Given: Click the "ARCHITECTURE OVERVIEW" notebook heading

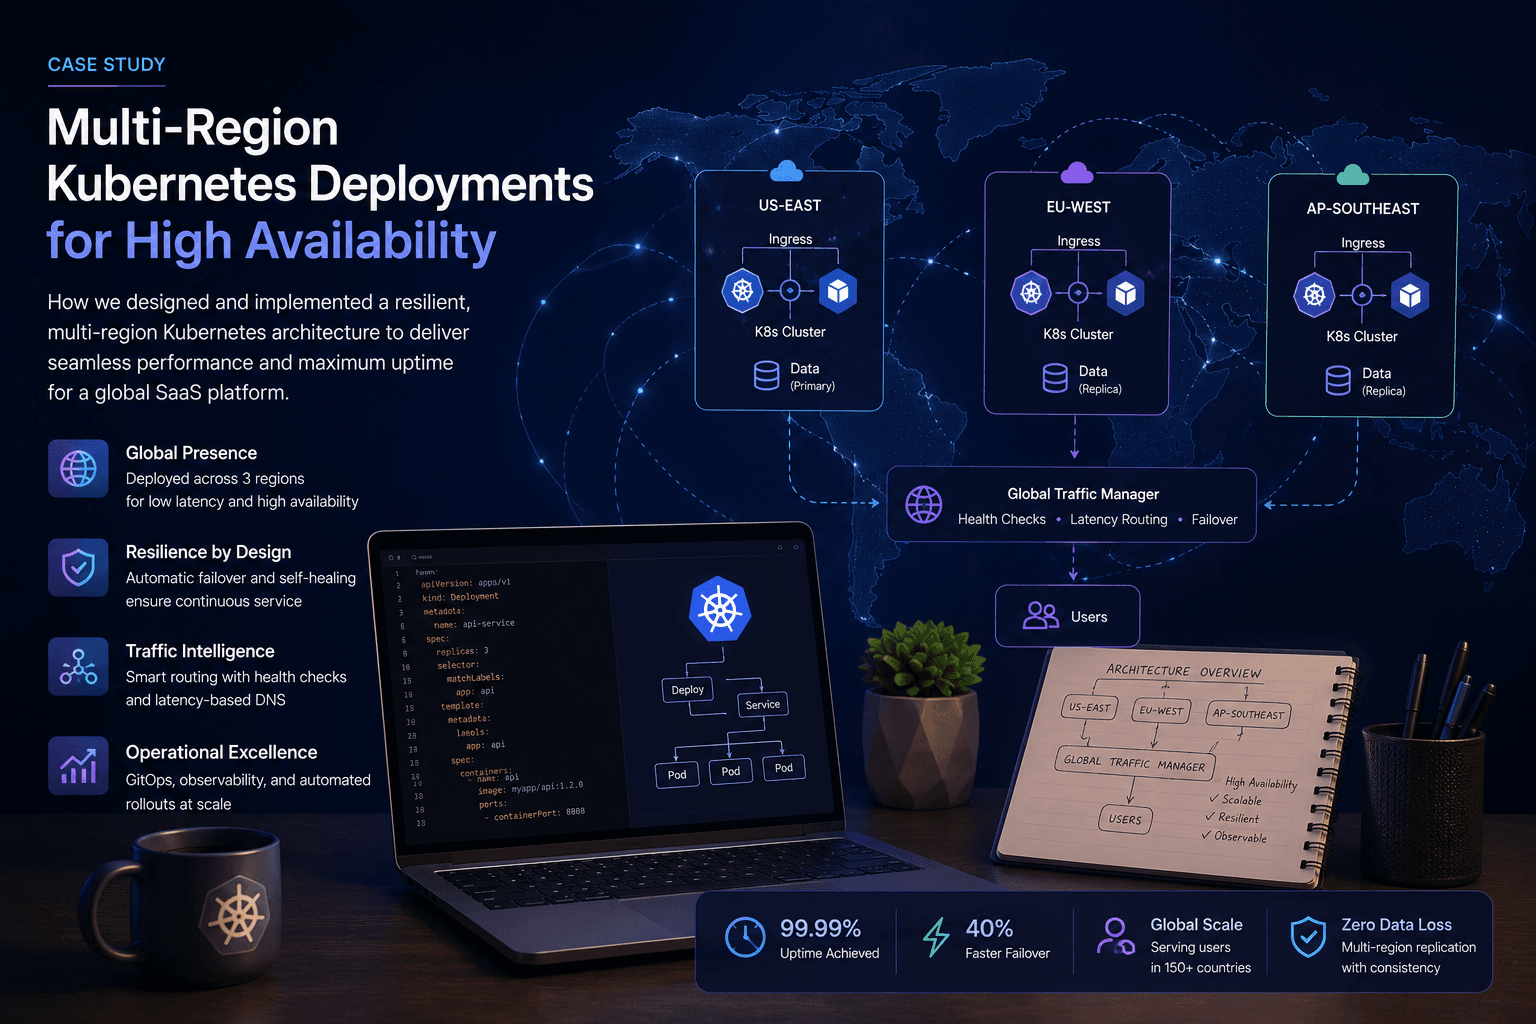Looking at the screenshot, I should point(1184,671).
